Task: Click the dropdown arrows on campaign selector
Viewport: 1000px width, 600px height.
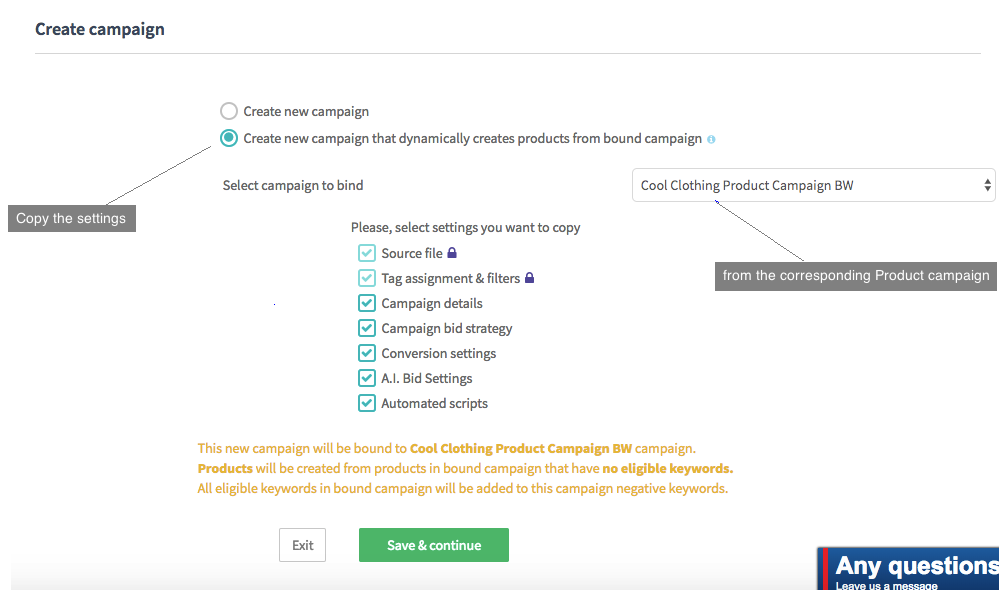Action: point(988,185)
